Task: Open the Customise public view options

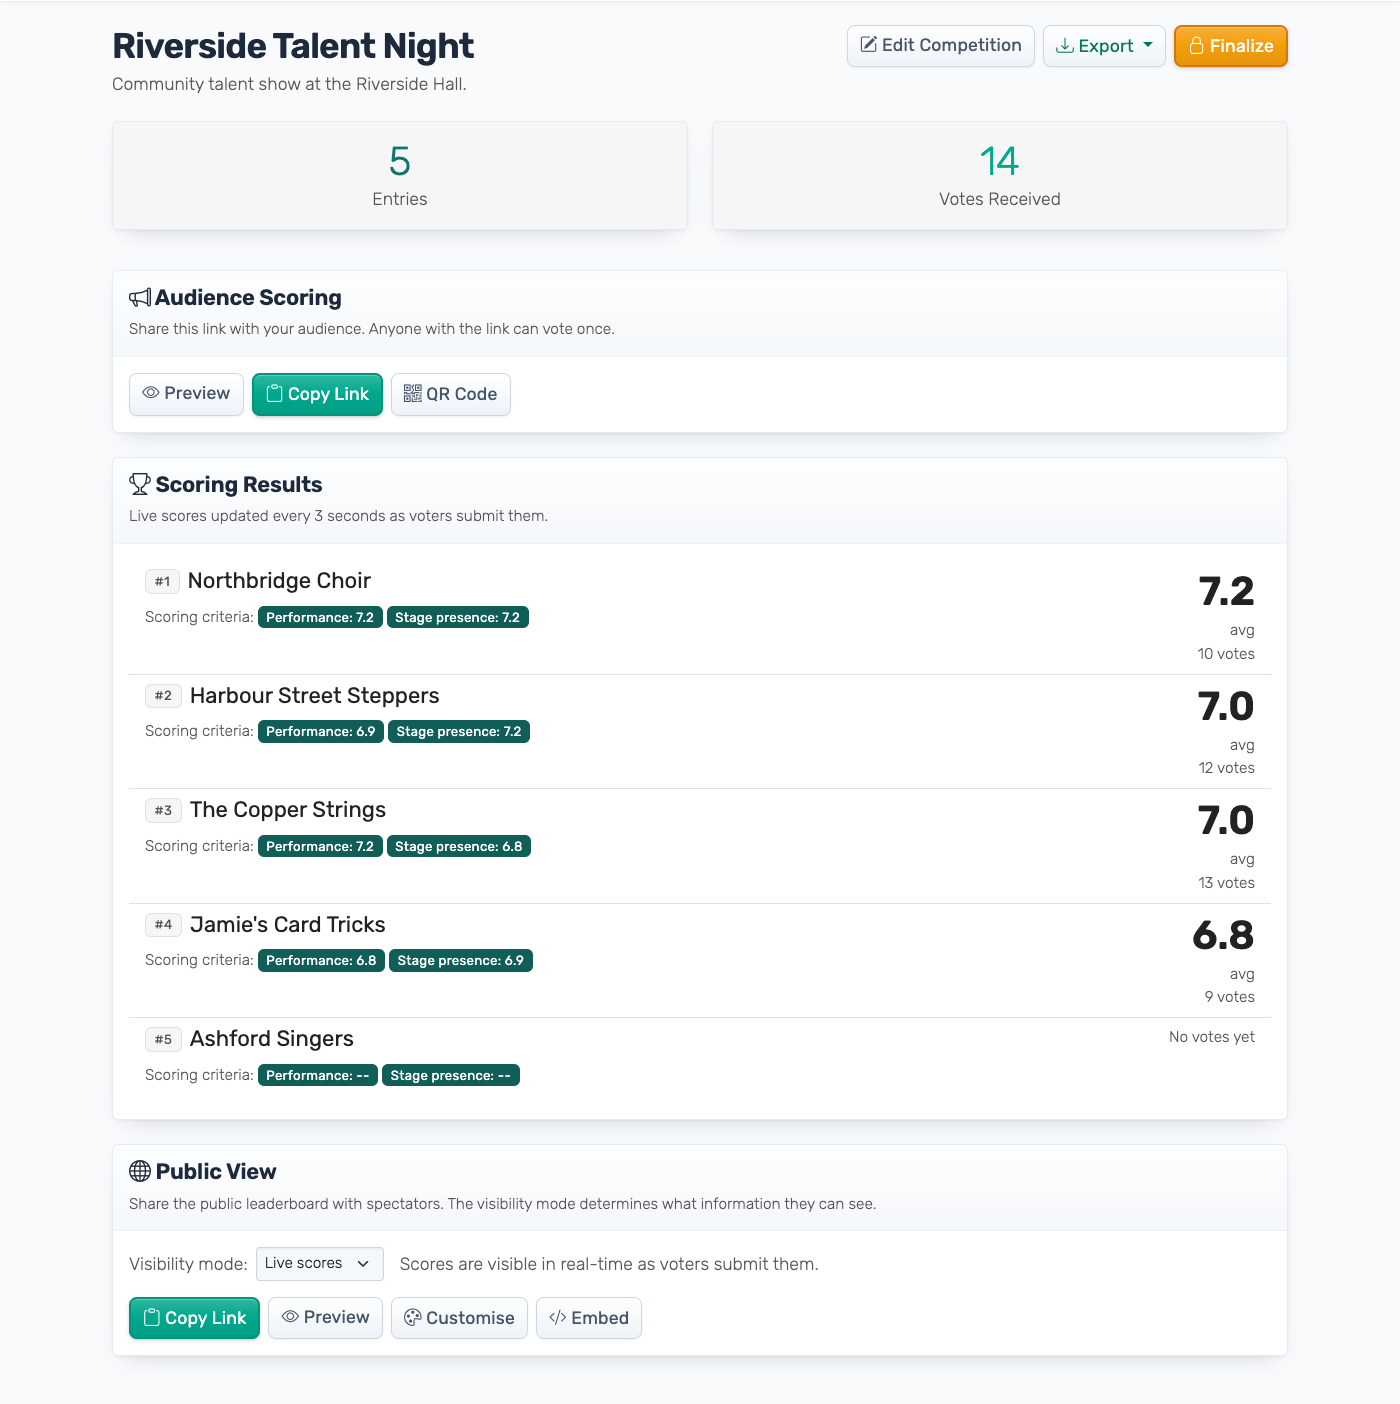Action: [x=459, y=1318]
